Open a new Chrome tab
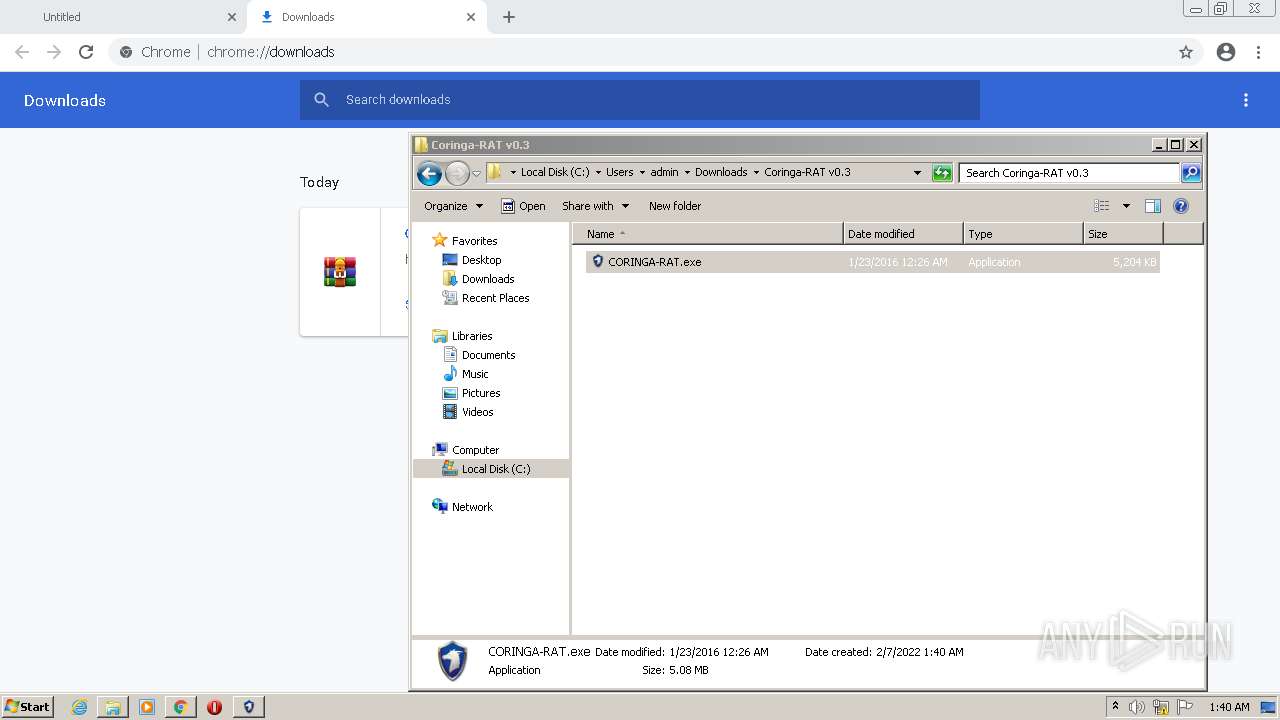Image resolution: width=1280 pixels, height=720 pixels. (509, 17)
